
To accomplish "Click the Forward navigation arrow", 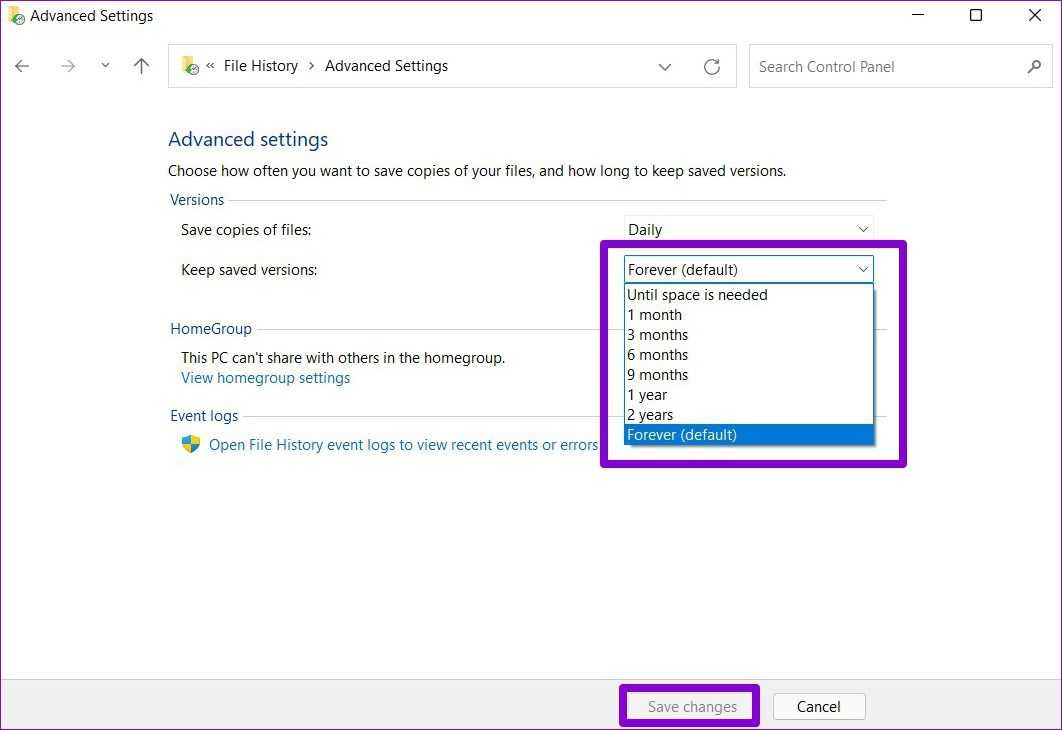I will [x=68, y=66].
